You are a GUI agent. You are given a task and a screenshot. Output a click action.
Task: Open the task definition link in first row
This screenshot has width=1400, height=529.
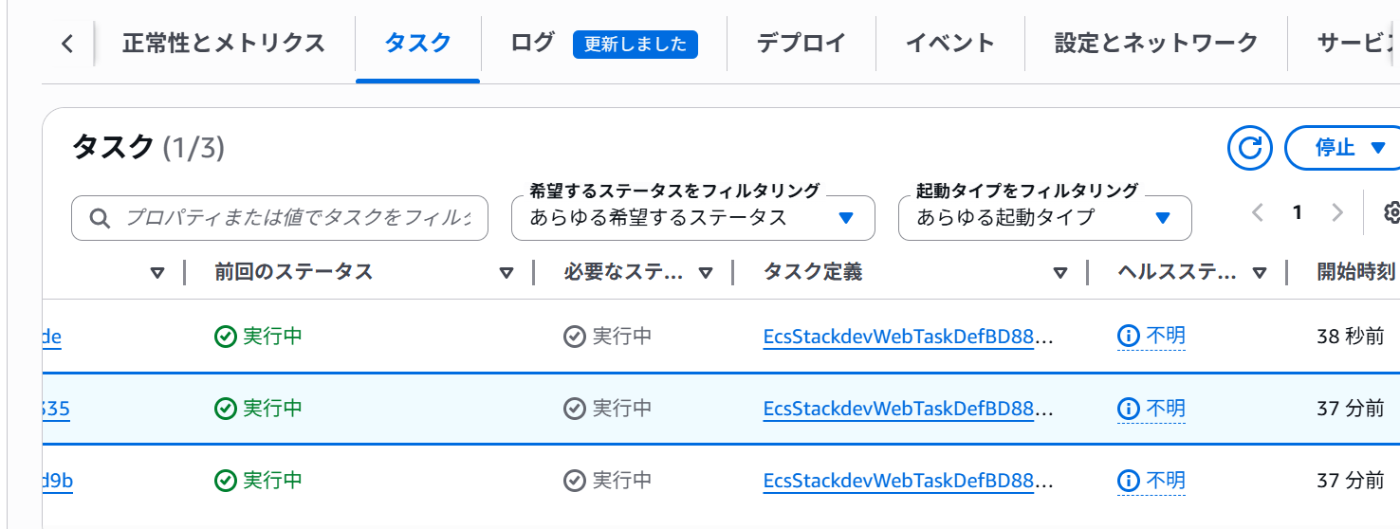pyautogui.click(x=908, y=336)
